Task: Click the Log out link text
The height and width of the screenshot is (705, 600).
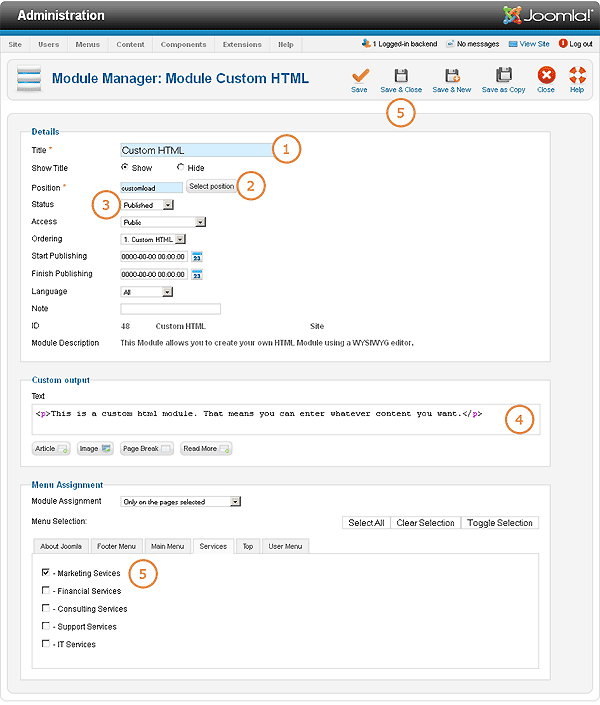Action: (581, 44)
